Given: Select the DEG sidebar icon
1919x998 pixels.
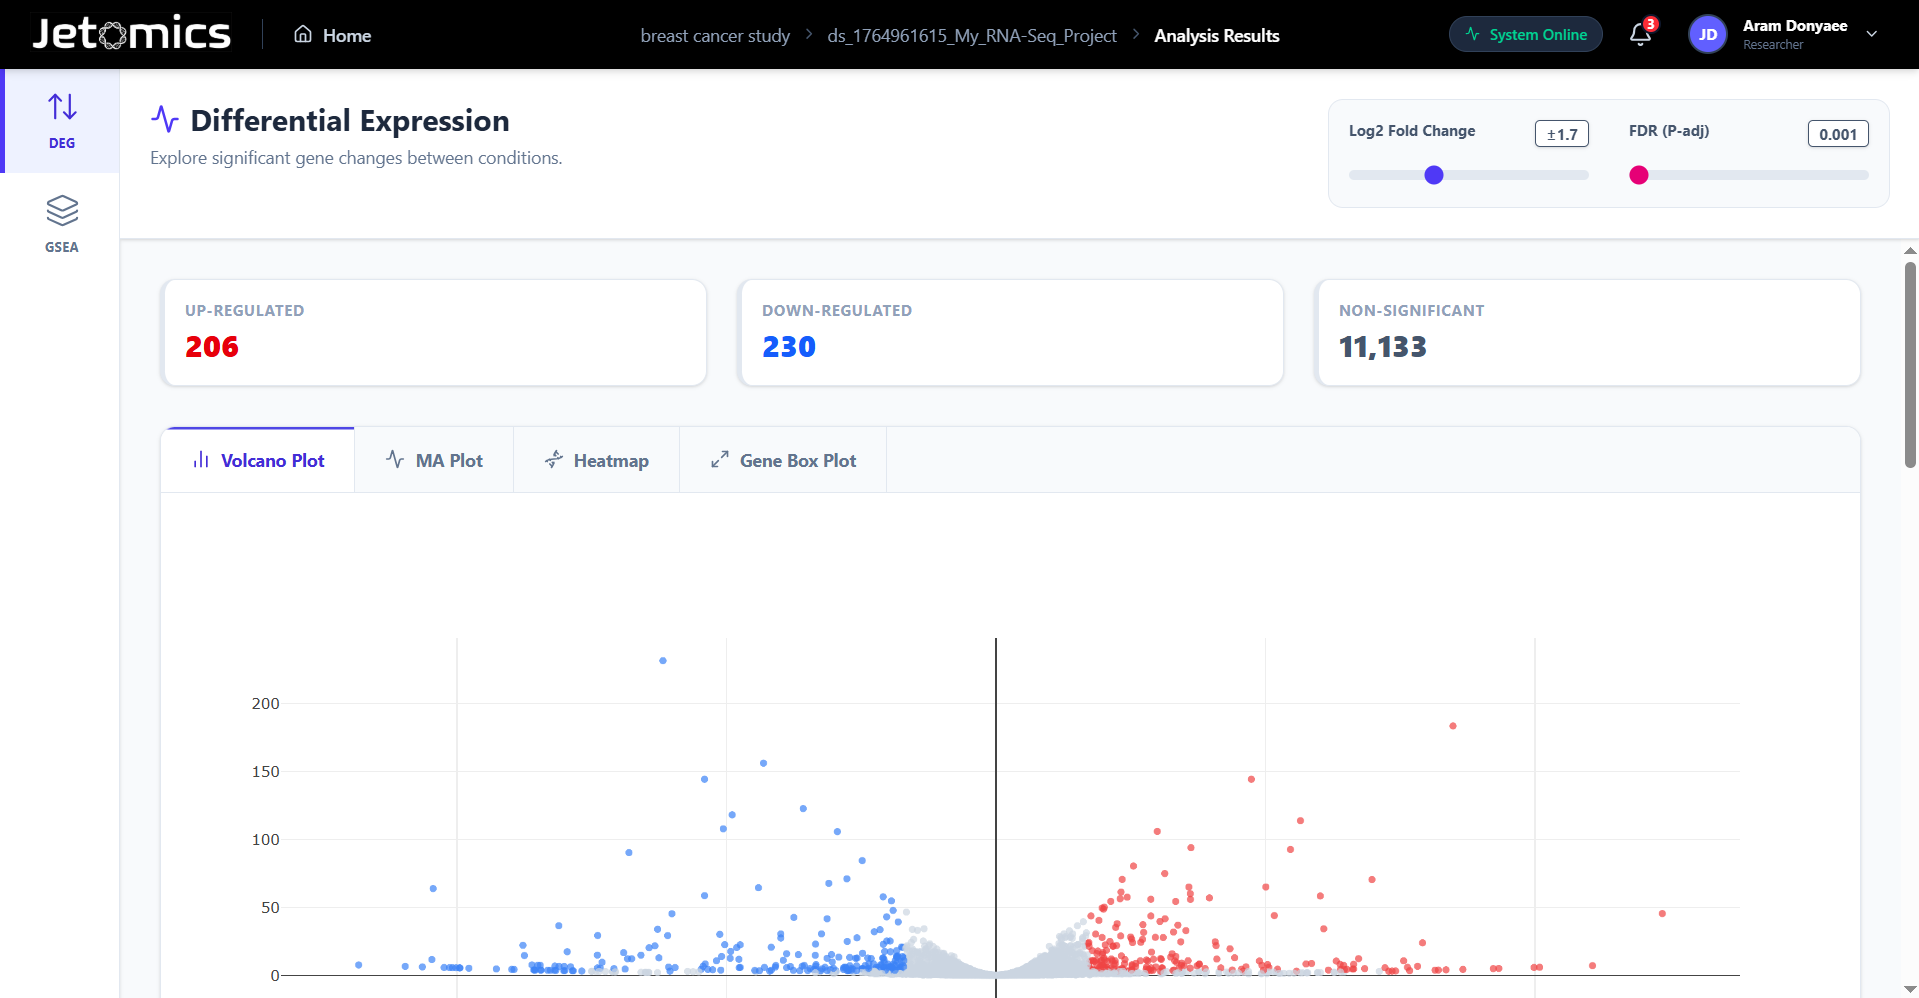Looking at the screenshot, I should (61, 121).
